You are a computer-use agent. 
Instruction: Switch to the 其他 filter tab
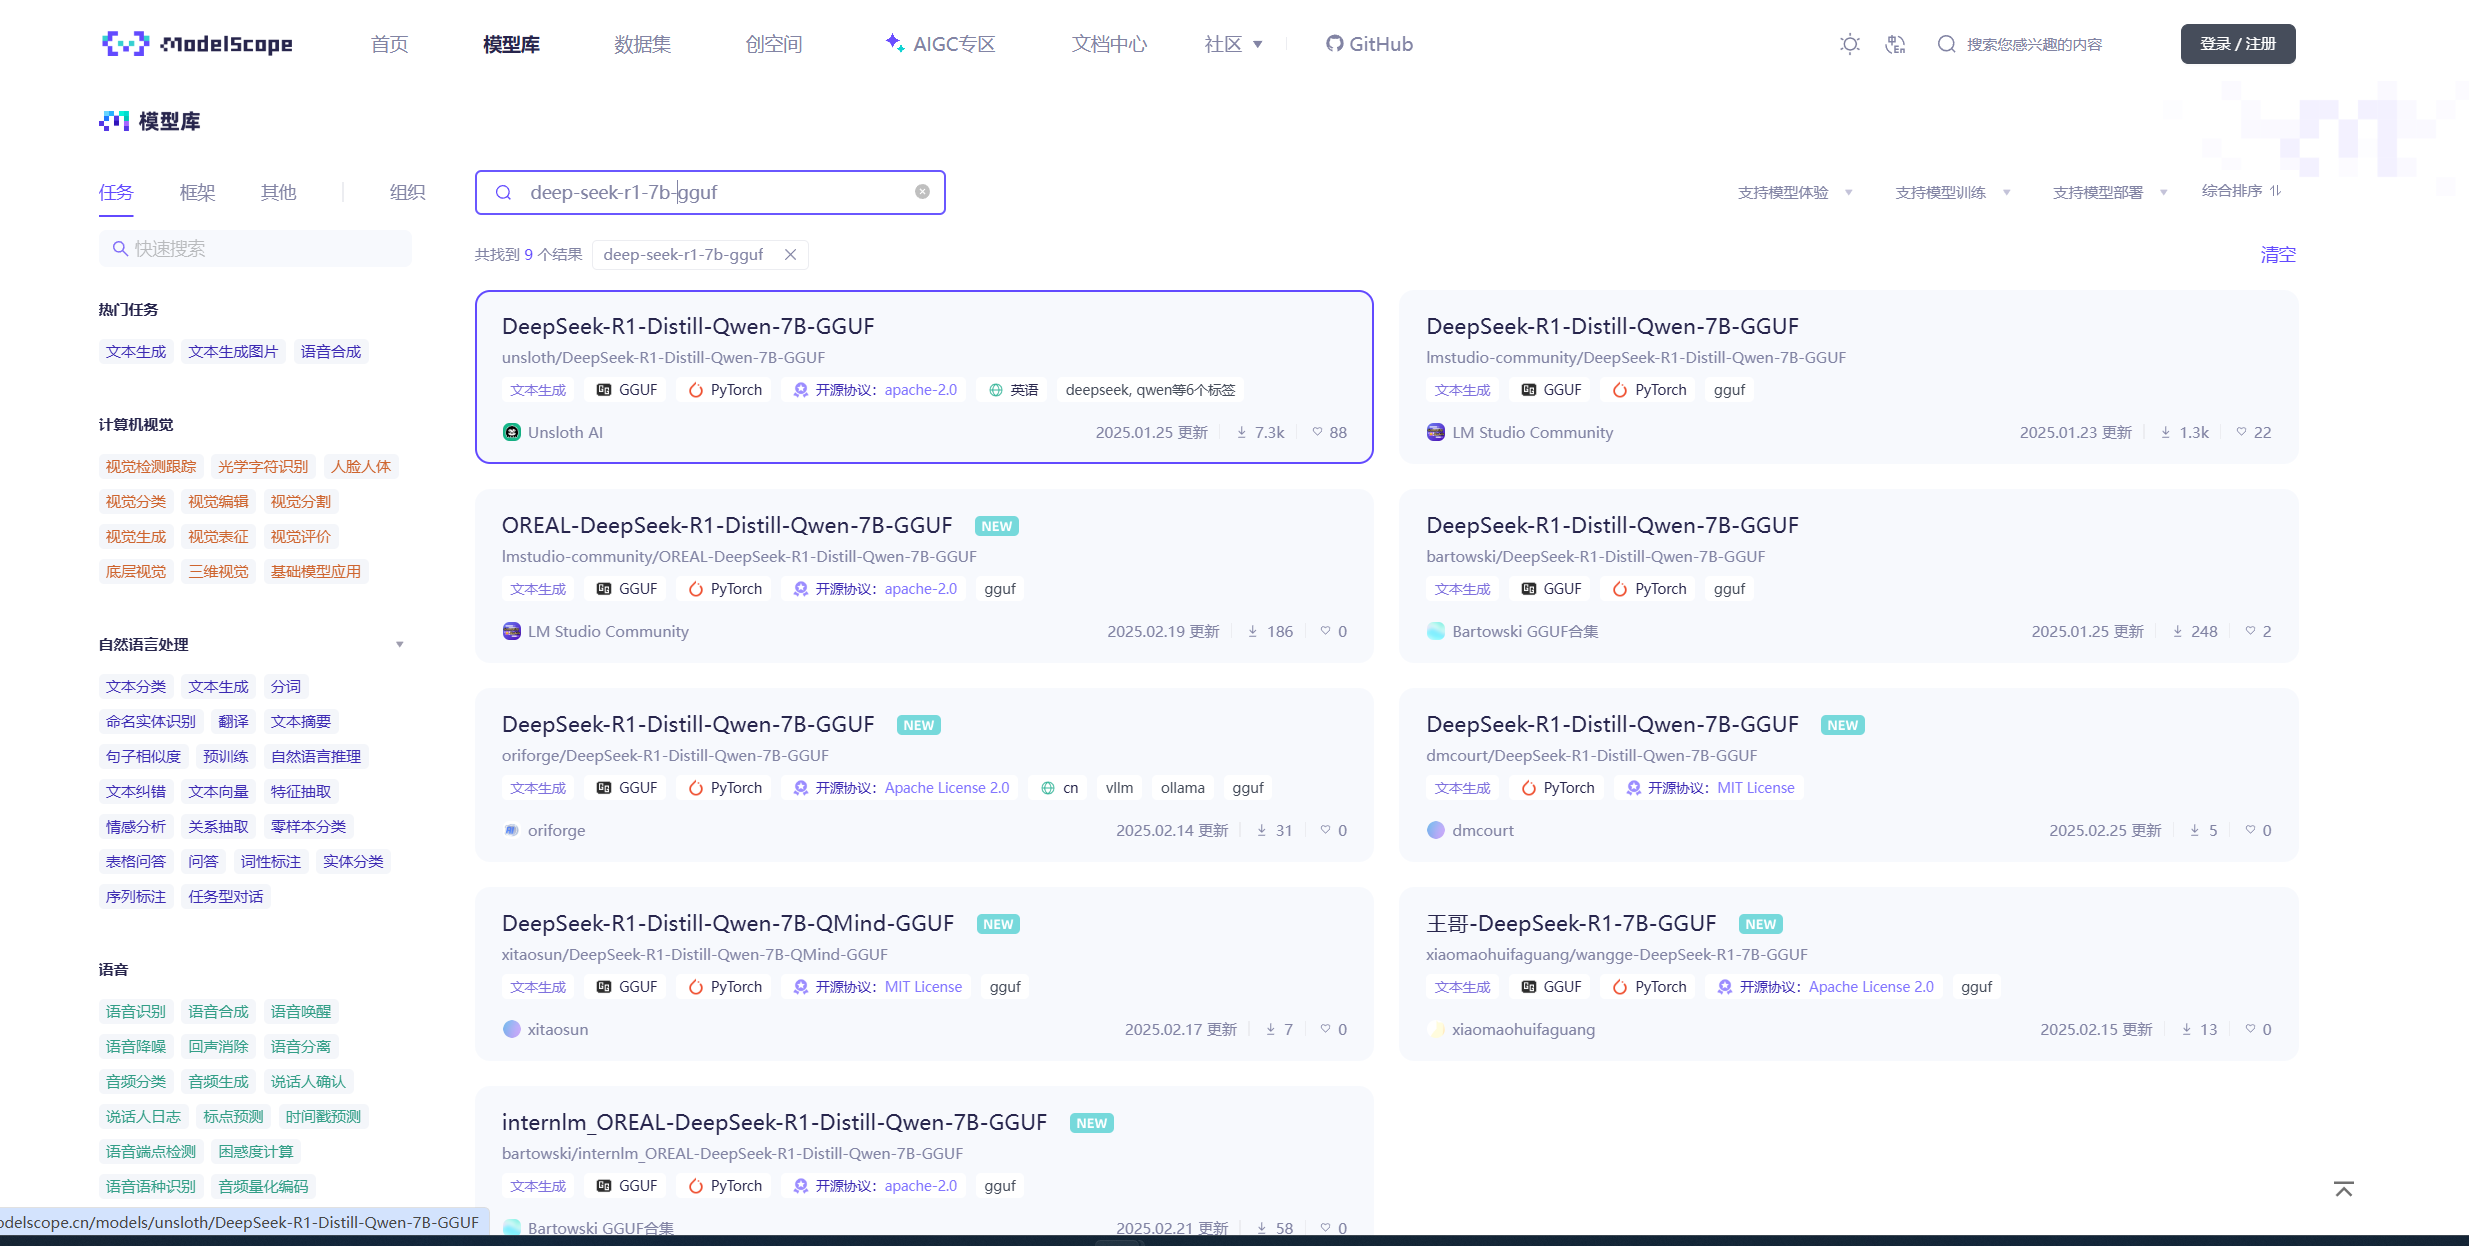[x=278, y=192]
